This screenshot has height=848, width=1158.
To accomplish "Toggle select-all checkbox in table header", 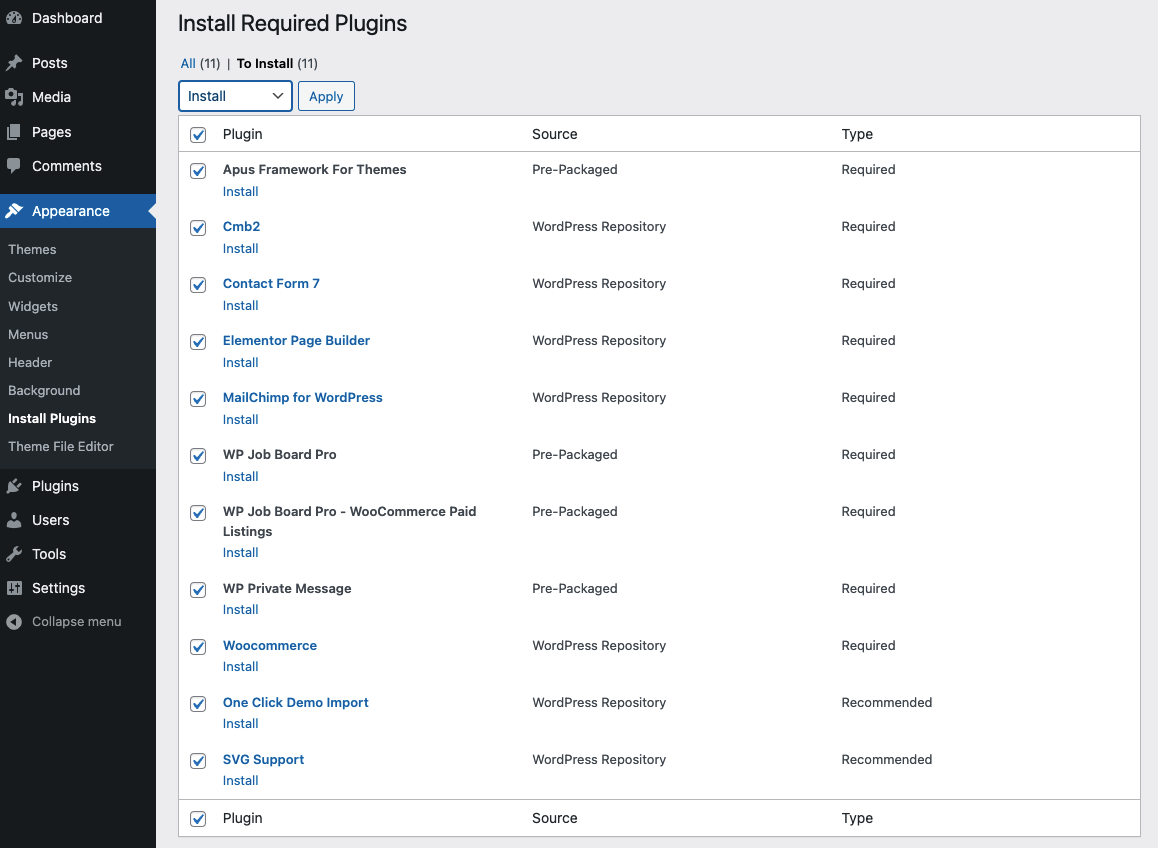I will (198, 134).
